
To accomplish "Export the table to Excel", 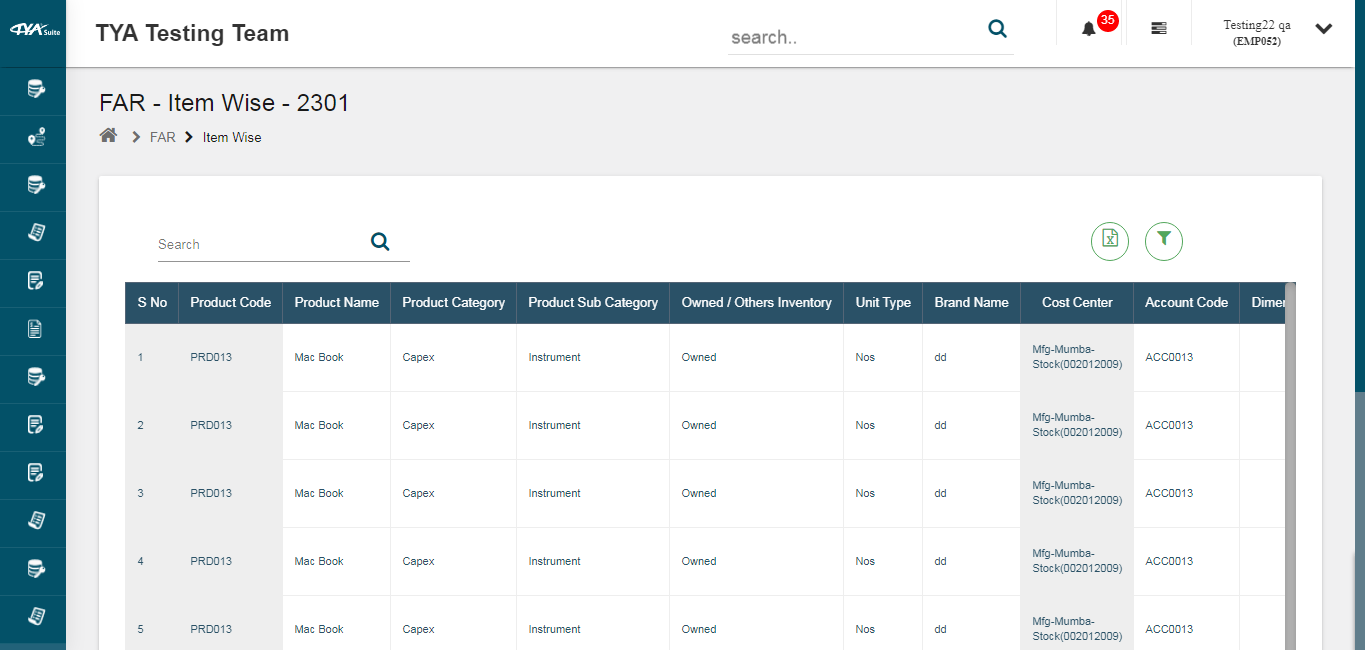I will 1109,241.
